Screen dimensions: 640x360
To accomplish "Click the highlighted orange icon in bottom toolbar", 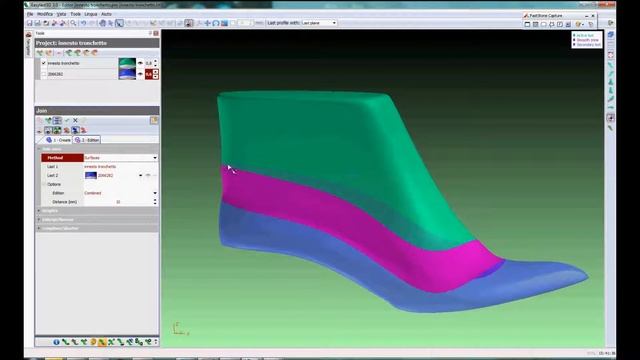I will point(102,342).
